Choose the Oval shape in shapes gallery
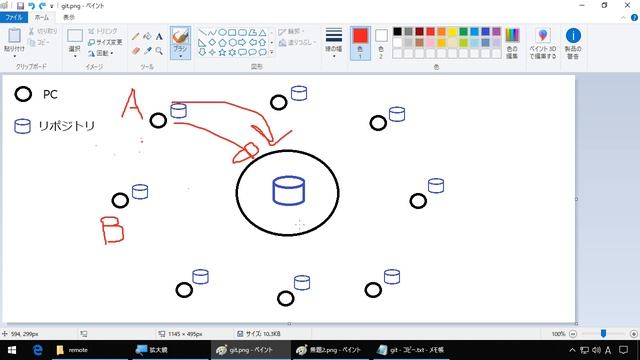The image size is (640, 360). pyautogui.click(x=222, y=32)
